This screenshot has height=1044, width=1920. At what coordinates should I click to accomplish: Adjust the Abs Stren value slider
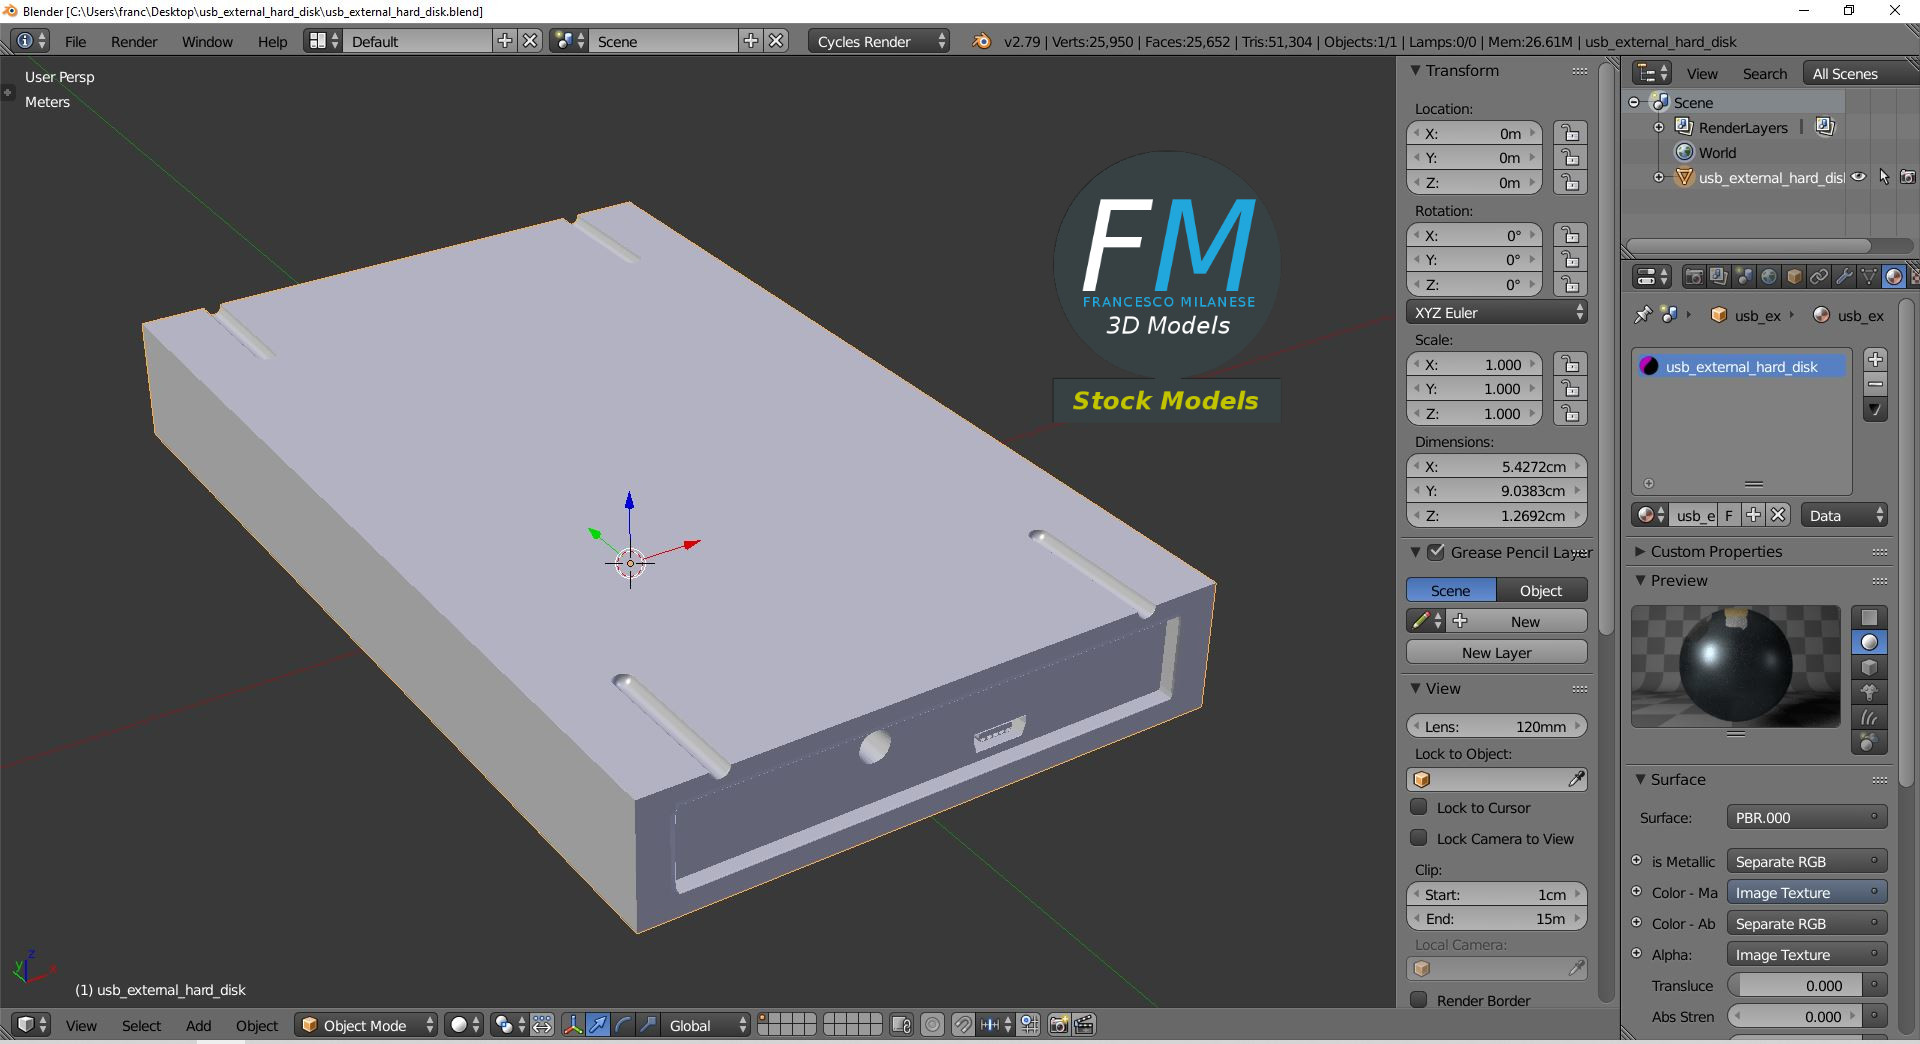1795,1016
